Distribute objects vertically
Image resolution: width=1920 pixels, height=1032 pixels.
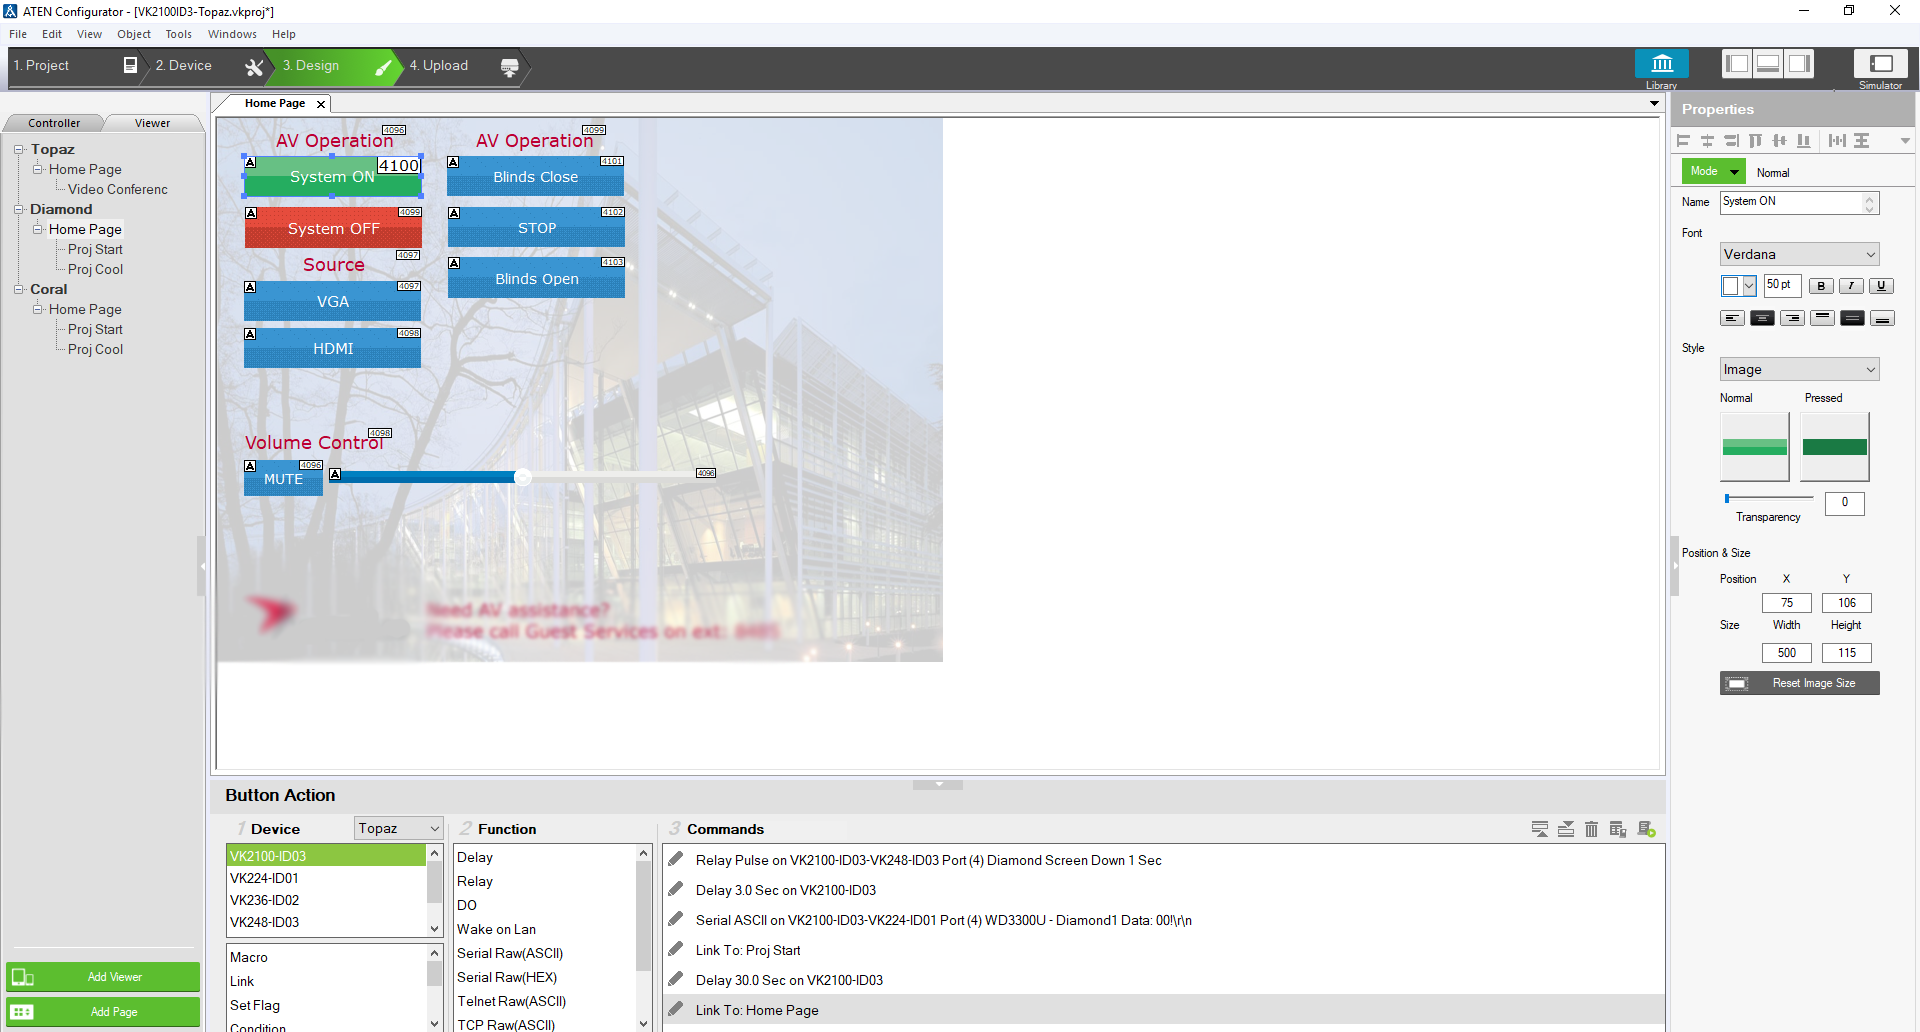1861,141
